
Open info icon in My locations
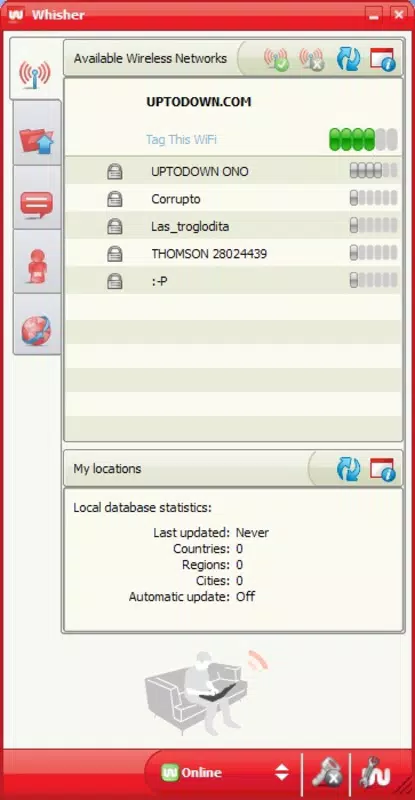[x=382, y=469]
